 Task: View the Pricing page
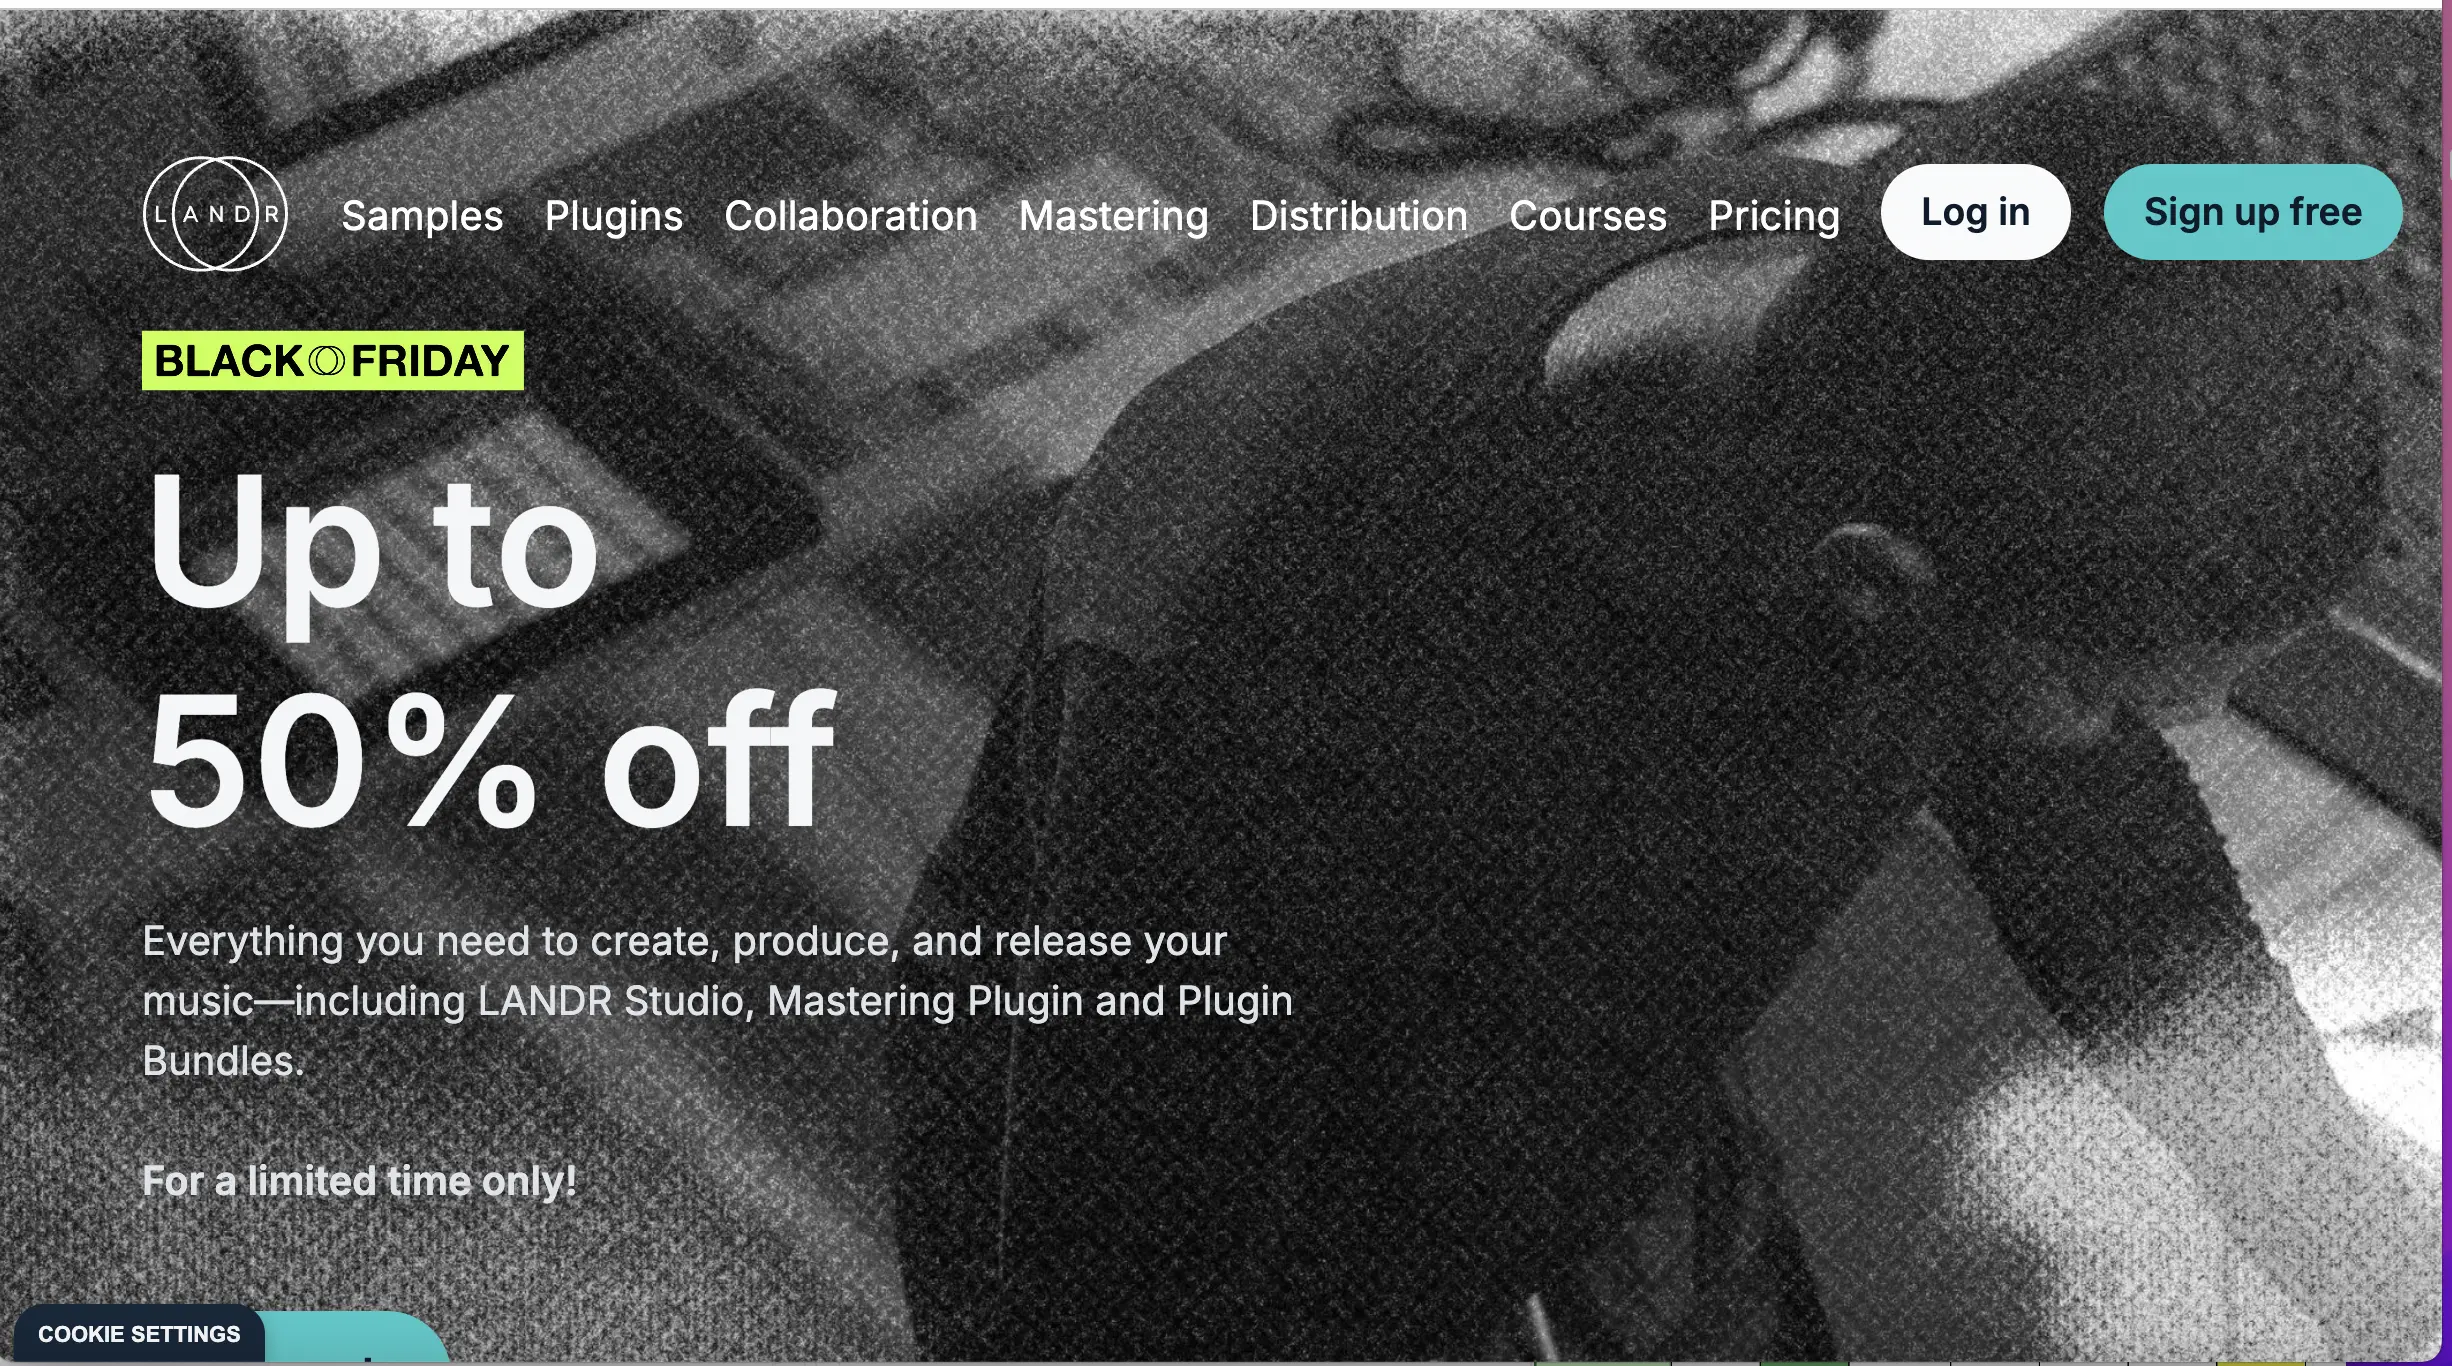(x=1773, y=216)
